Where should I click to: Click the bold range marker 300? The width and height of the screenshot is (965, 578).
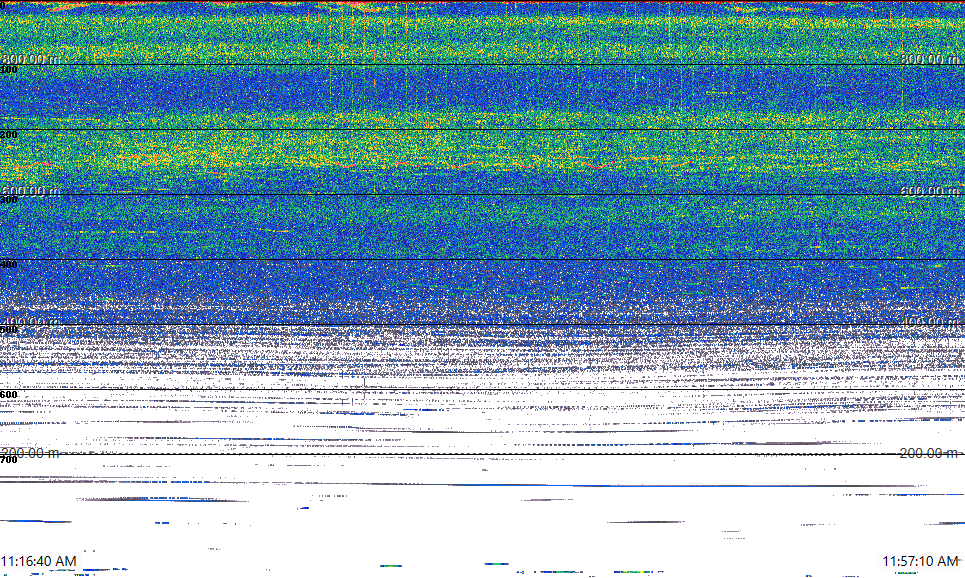(9, 199)
